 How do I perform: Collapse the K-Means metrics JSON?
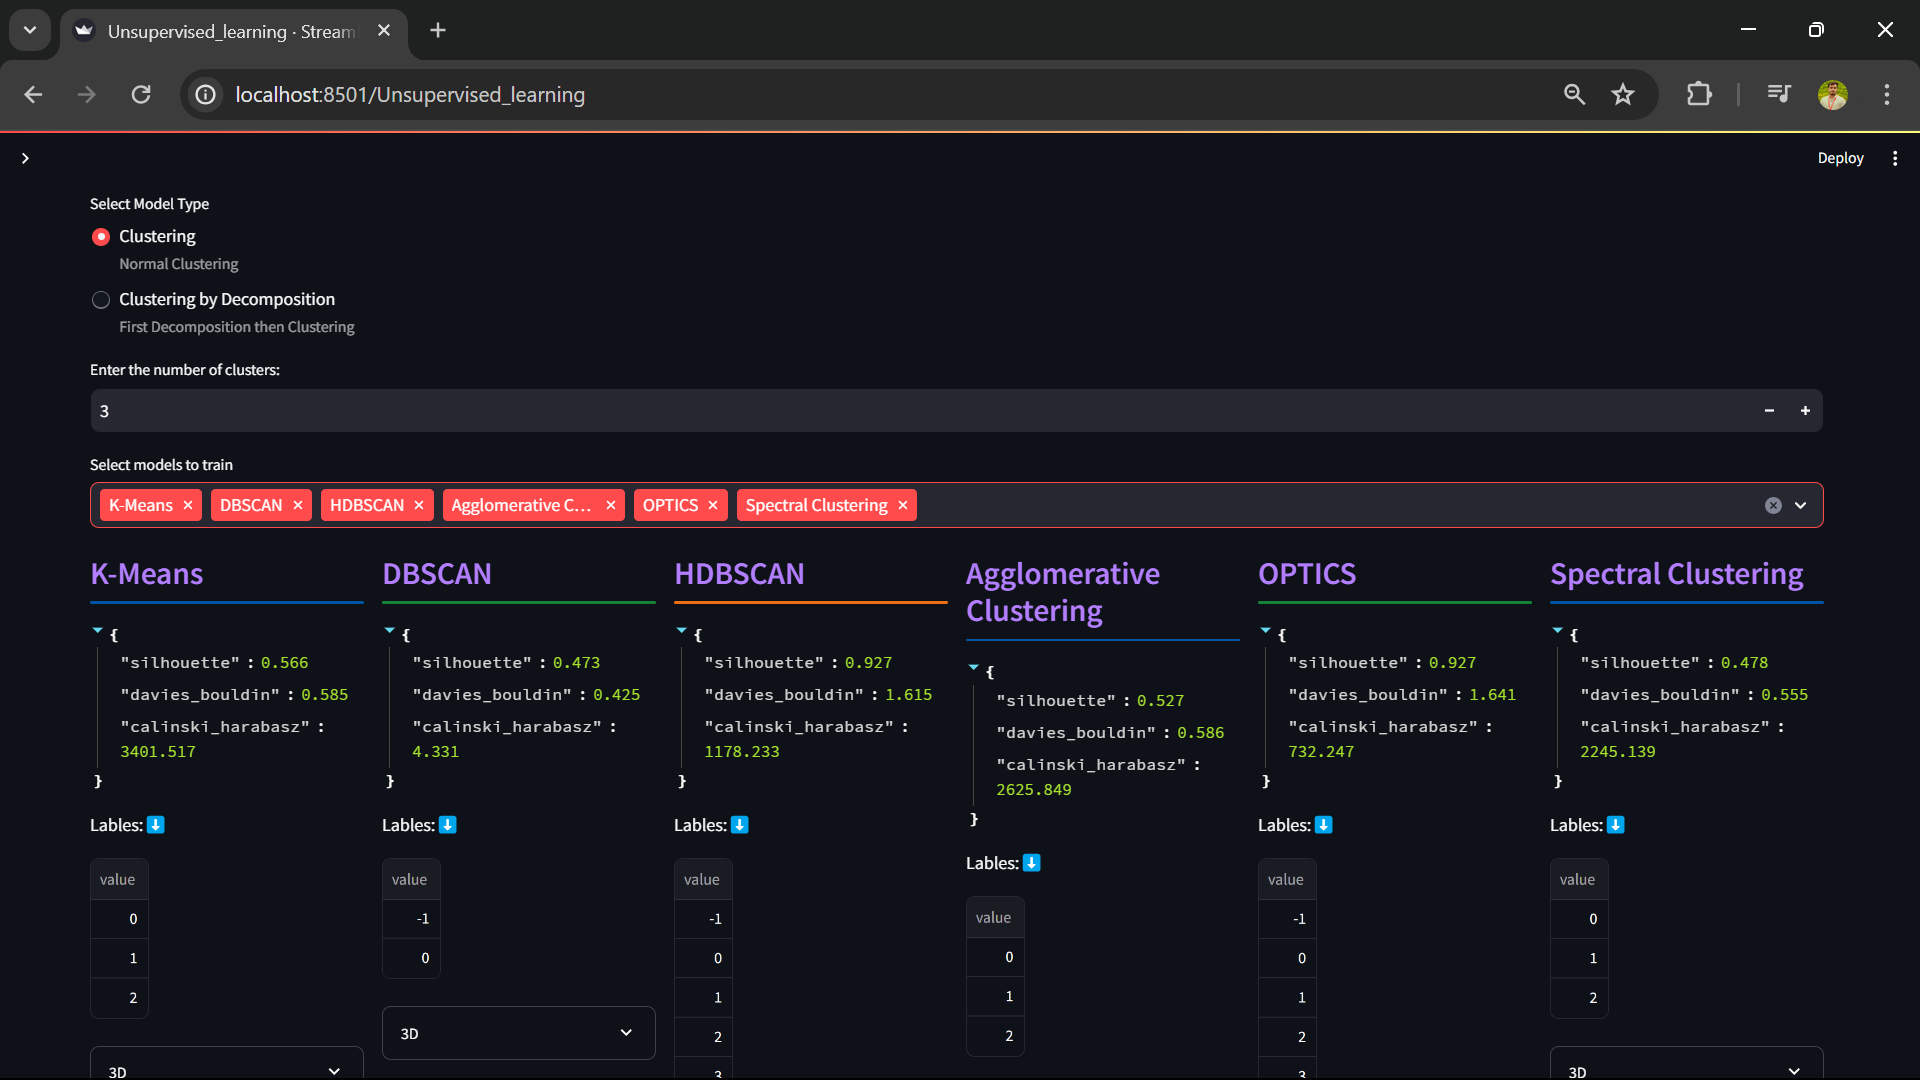pyautogui.click(x=97, y=630)
